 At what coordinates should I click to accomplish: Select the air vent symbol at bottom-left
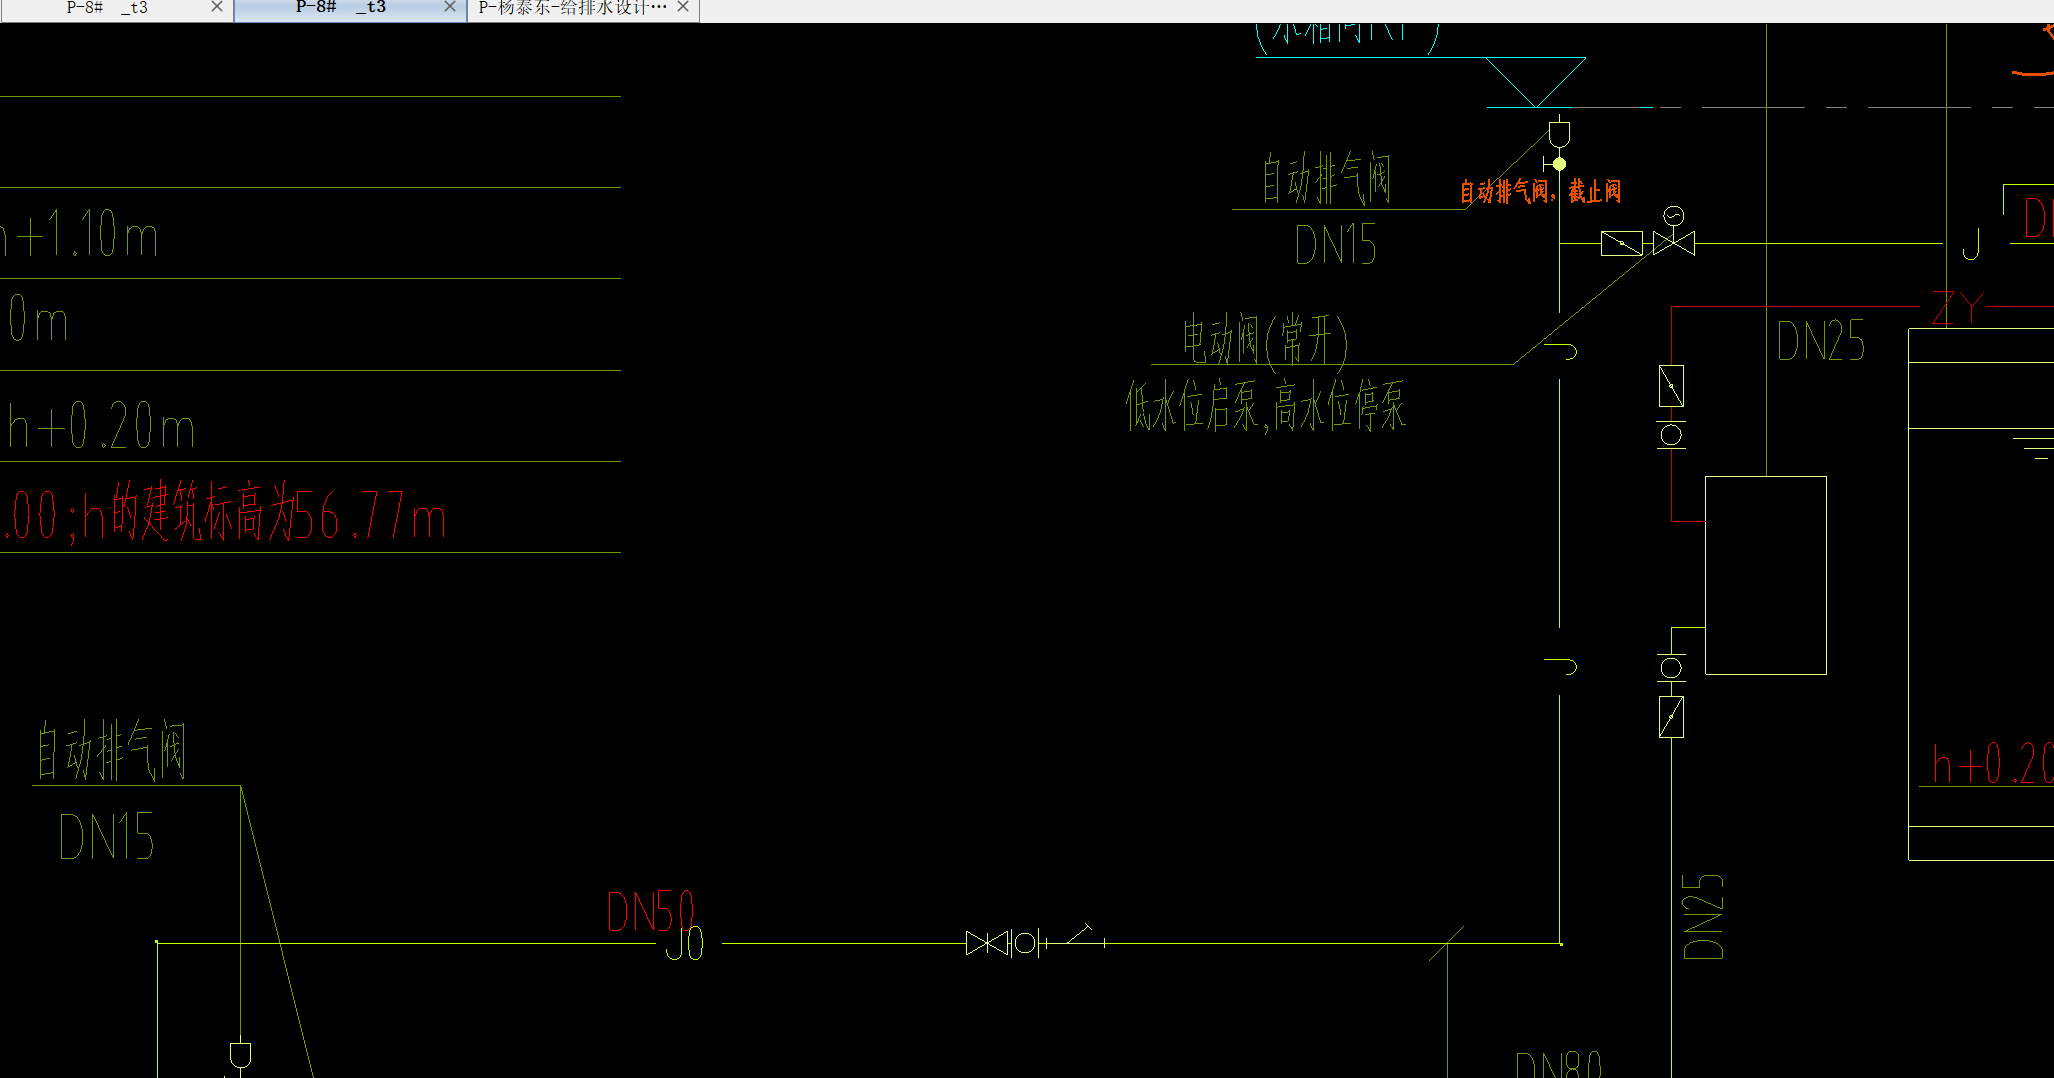coord(240,1056)
